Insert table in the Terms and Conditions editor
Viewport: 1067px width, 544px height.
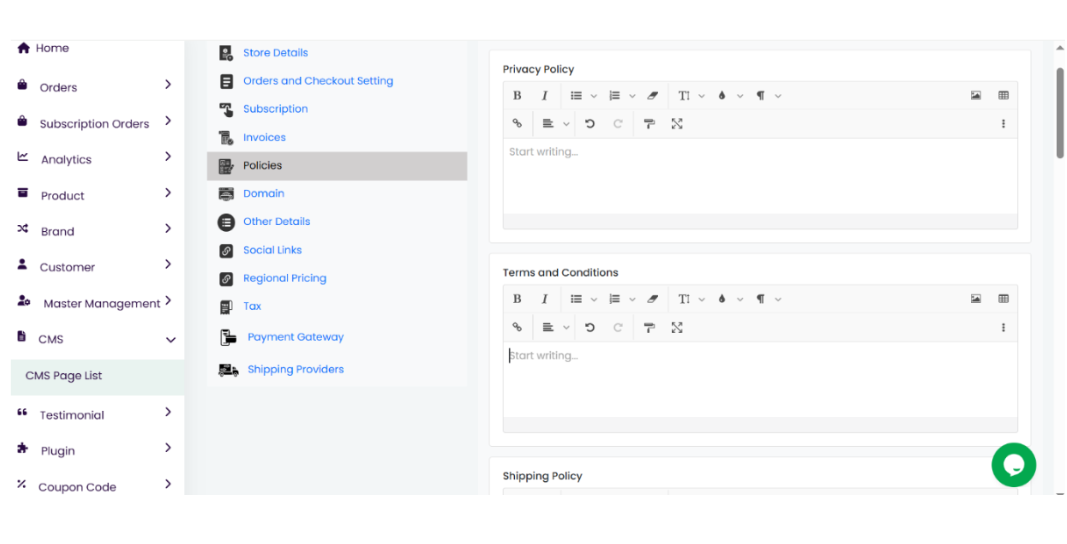[x=1003, y=299]
